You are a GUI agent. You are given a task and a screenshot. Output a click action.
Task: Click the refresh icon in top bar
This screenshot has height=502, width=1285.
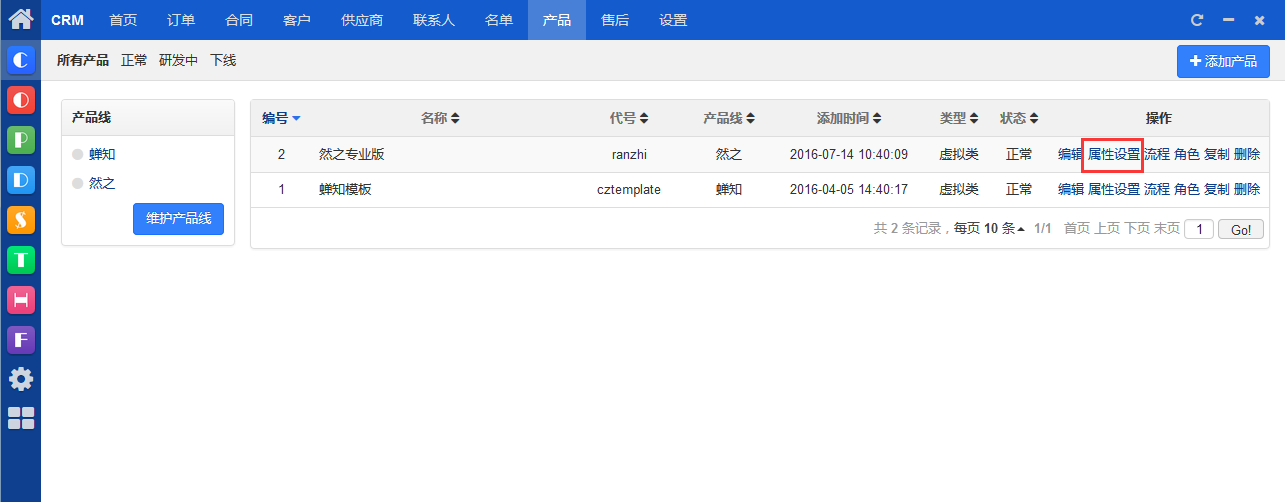(x=1197, y=20)
